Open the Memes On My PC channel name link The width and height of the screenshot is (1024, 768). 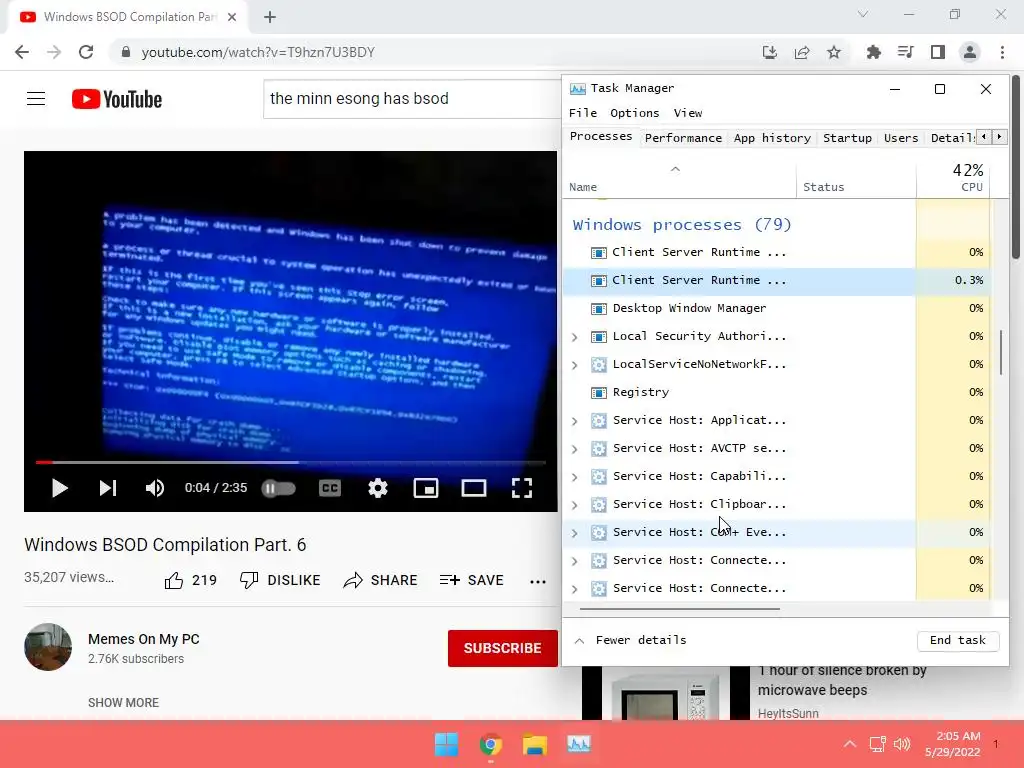click(144, 639)
